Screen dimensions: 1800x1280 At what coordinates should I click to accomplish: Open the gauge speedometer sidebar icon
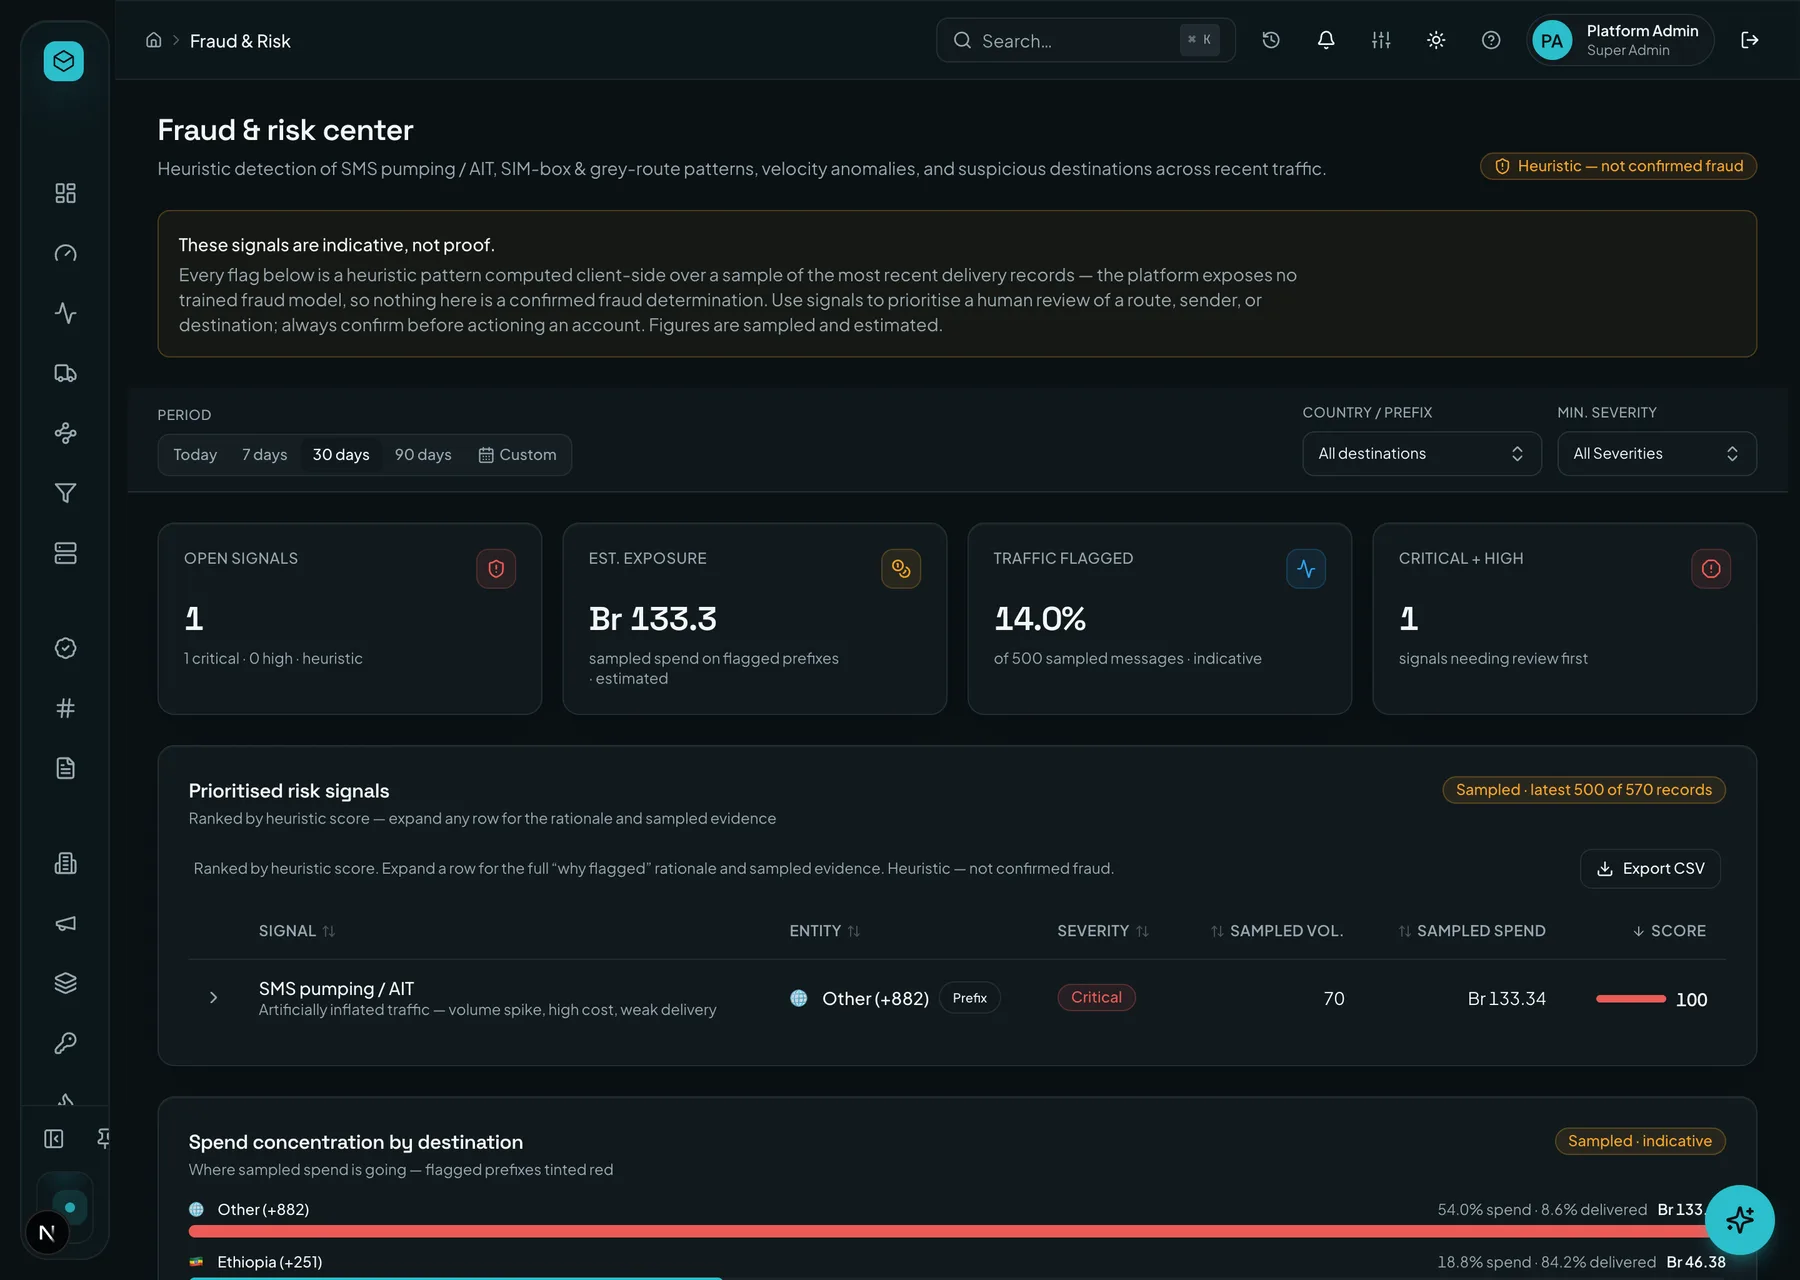coord(65,253)
